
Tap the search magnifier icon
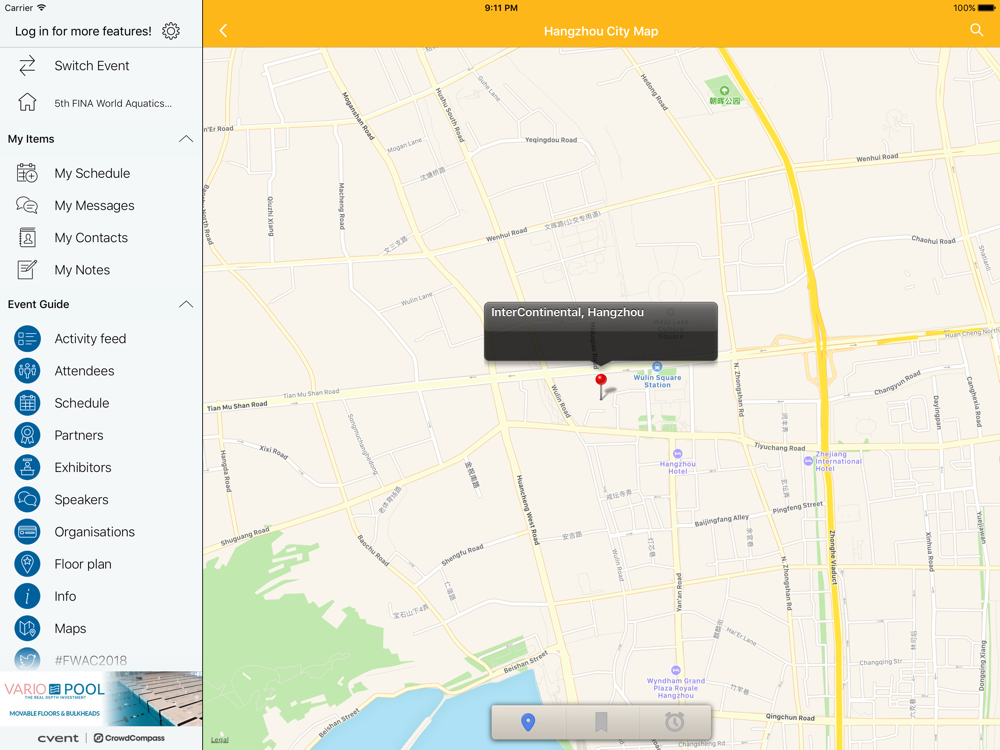coord(976,31)
